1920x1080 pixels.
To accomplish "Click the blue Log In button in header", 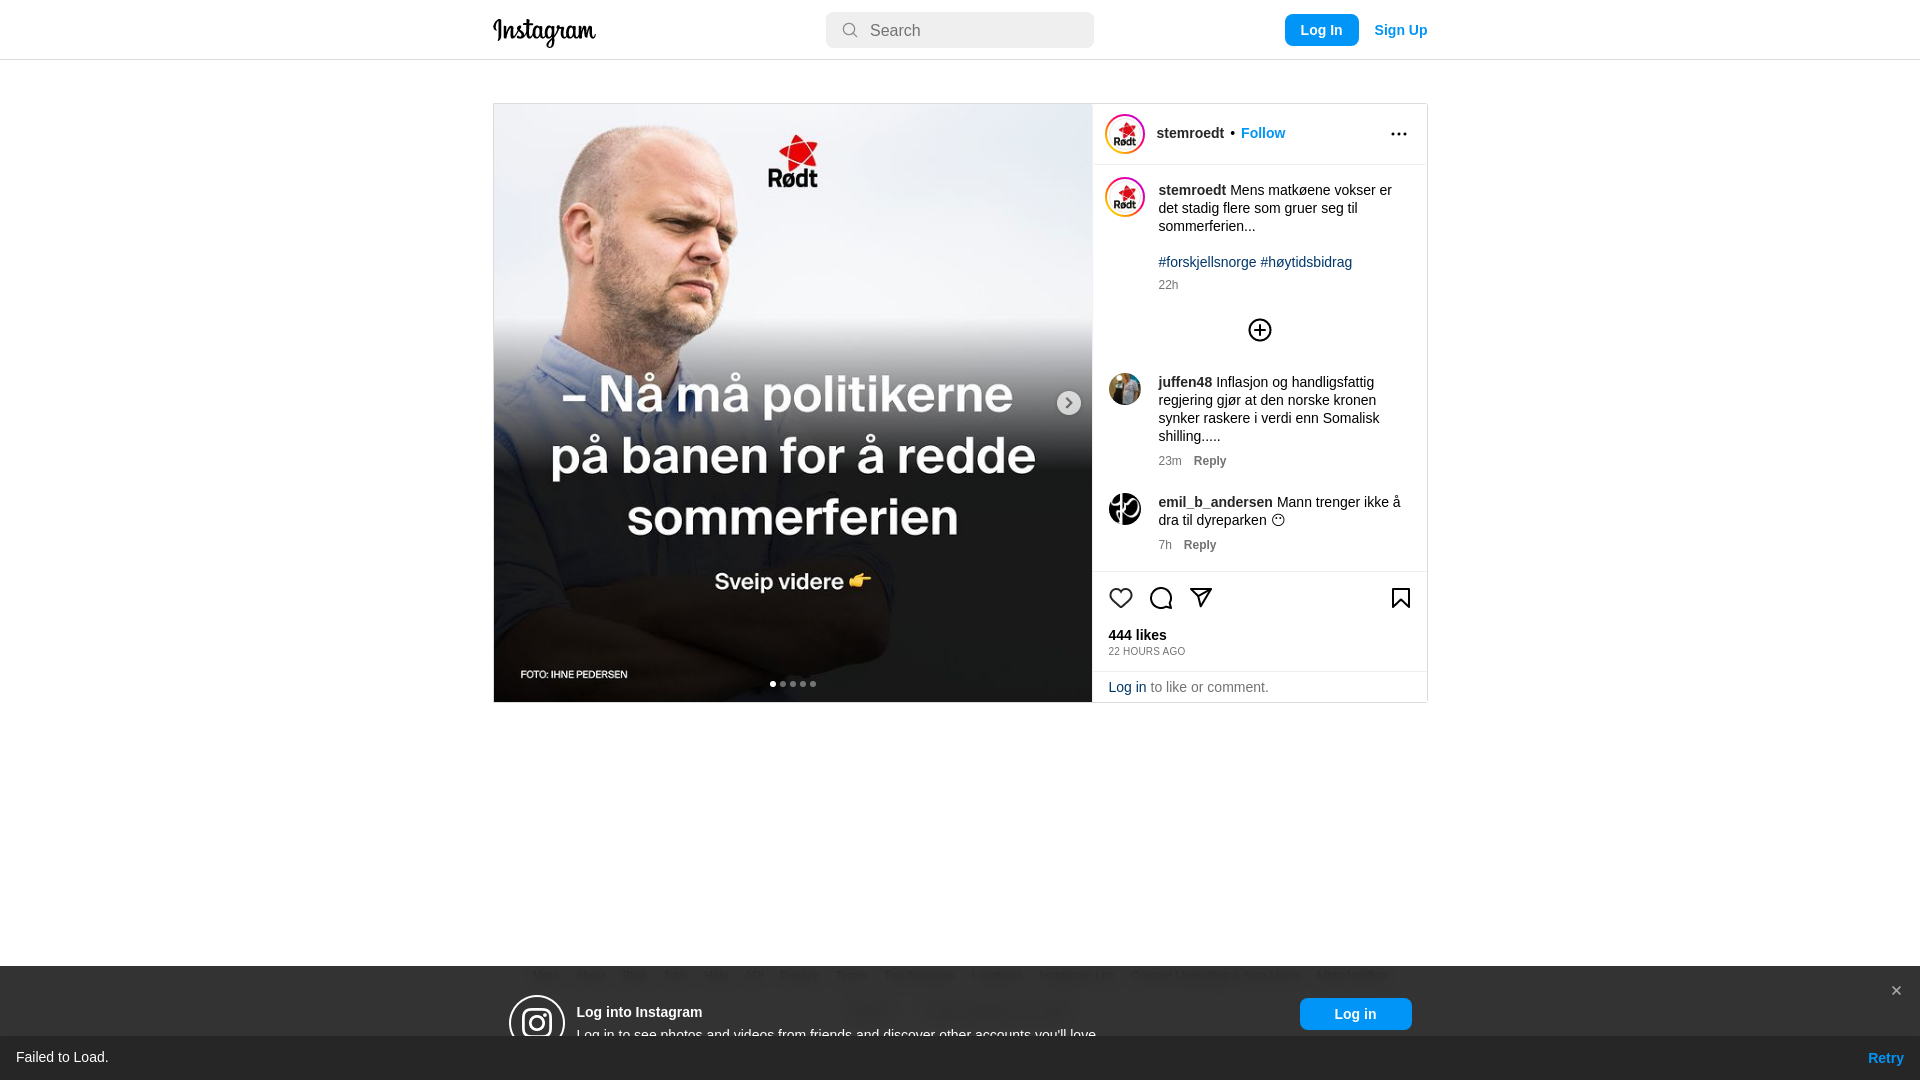I will coord(1321,30).
